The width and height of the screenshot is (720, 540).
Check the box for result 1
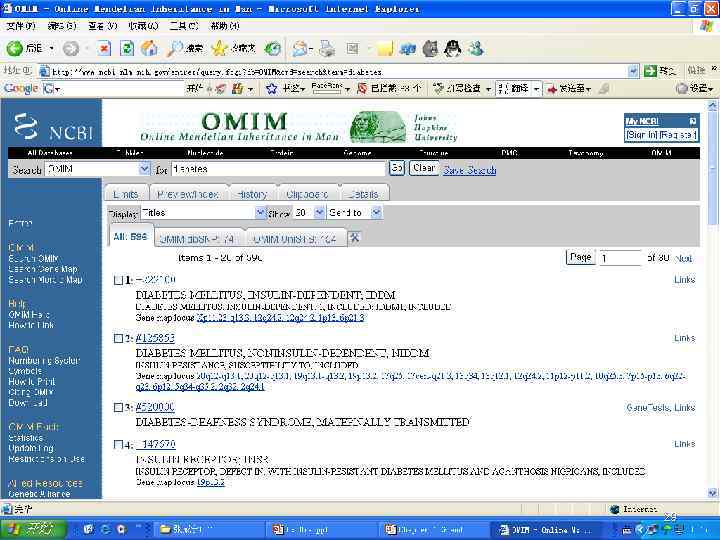click(118, 280)
